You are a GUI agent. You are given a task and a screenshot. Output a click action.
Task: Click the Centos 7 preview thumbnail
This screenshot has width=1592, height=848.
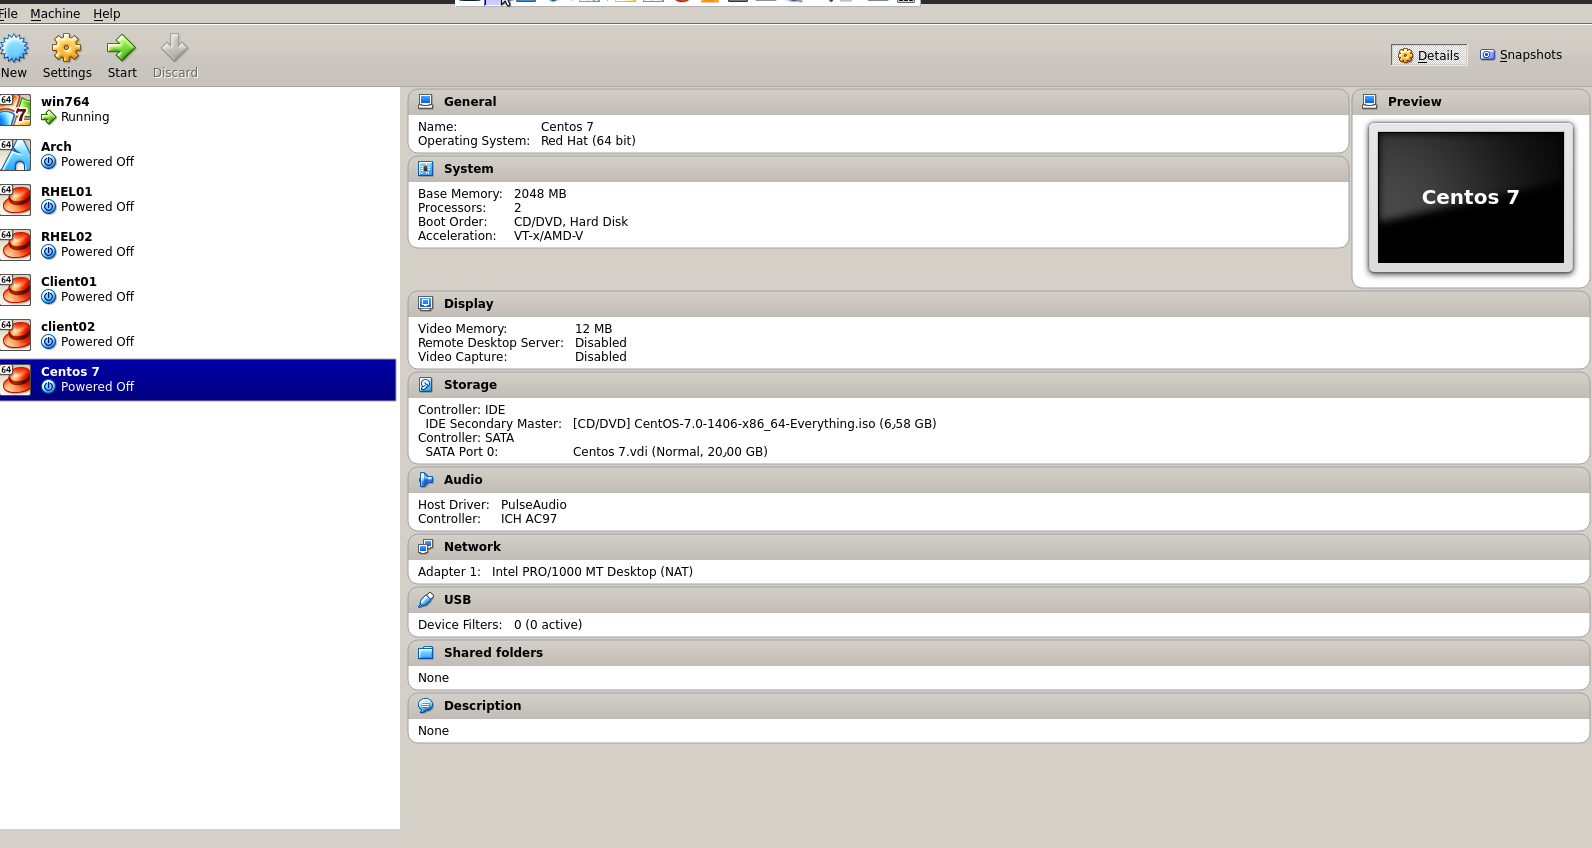coord(1470,197)
